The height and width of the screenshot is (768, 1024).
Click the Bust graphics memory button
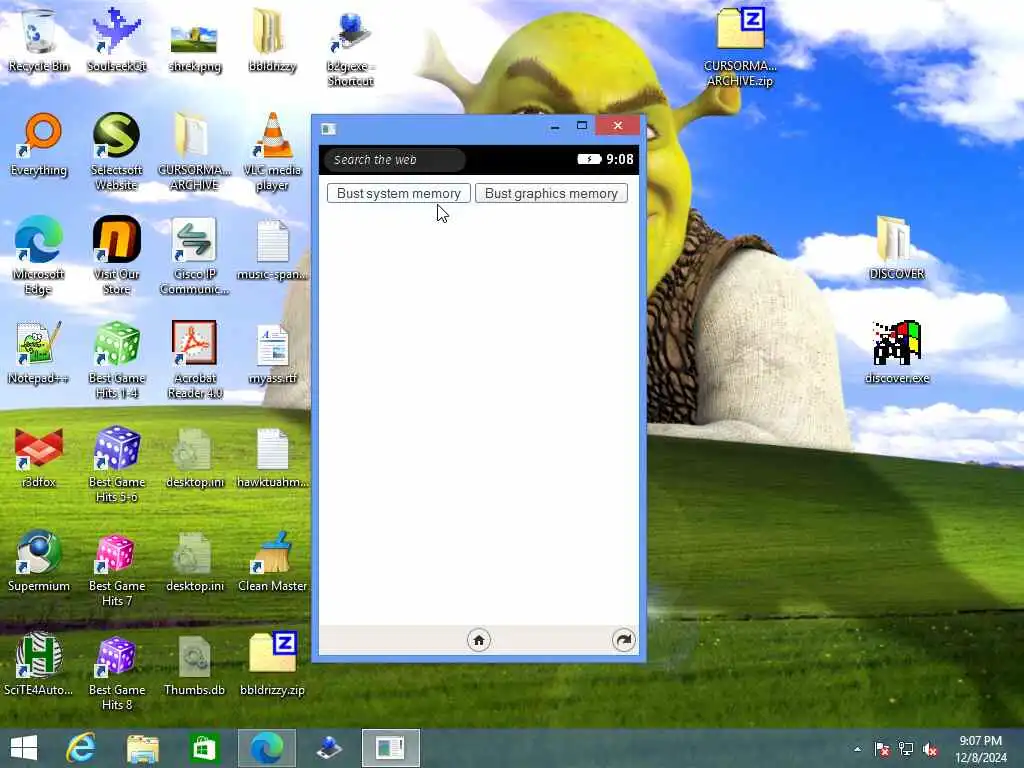point(551,193)
